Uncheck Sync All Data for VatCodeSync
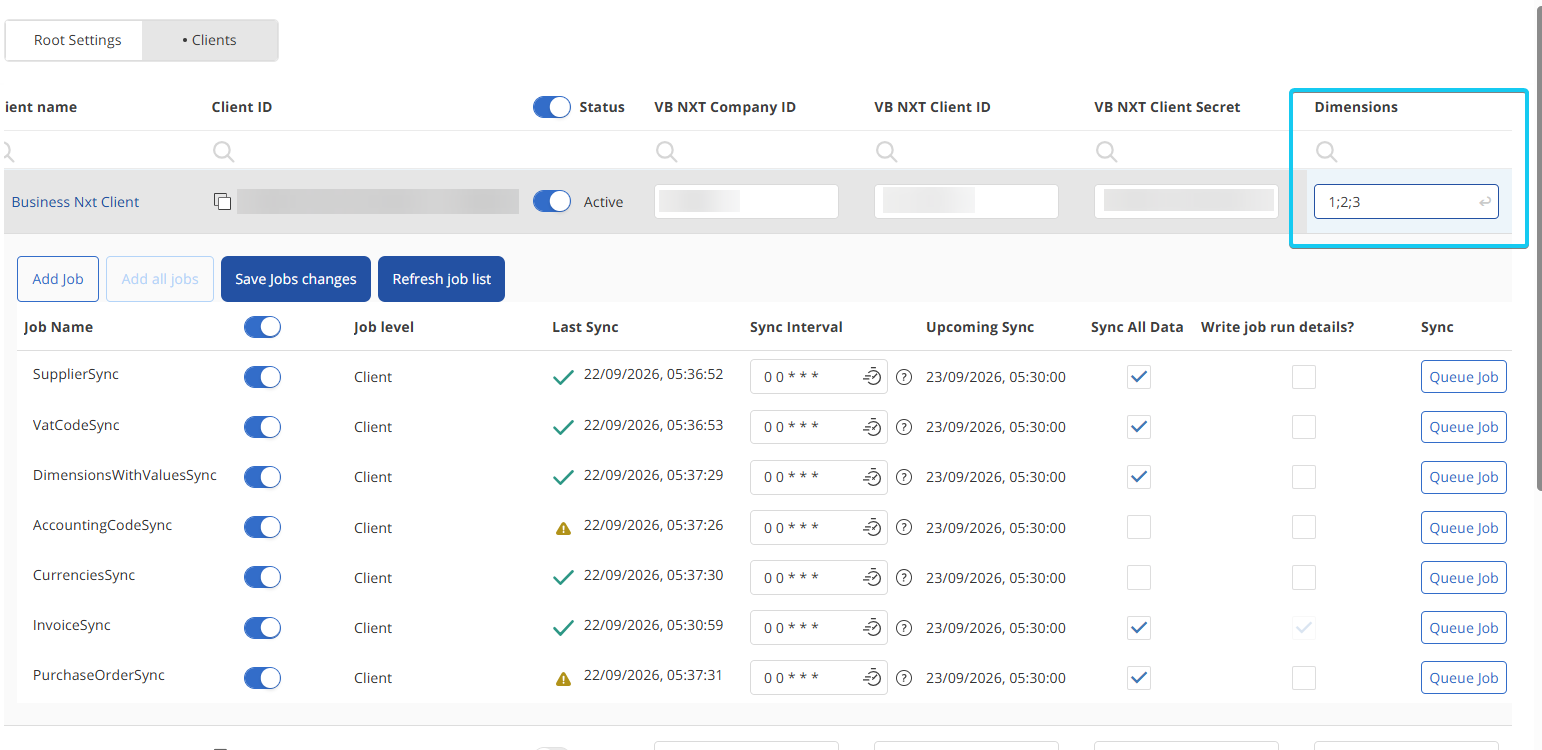 pyautogui.click(x=1139, y=427)
